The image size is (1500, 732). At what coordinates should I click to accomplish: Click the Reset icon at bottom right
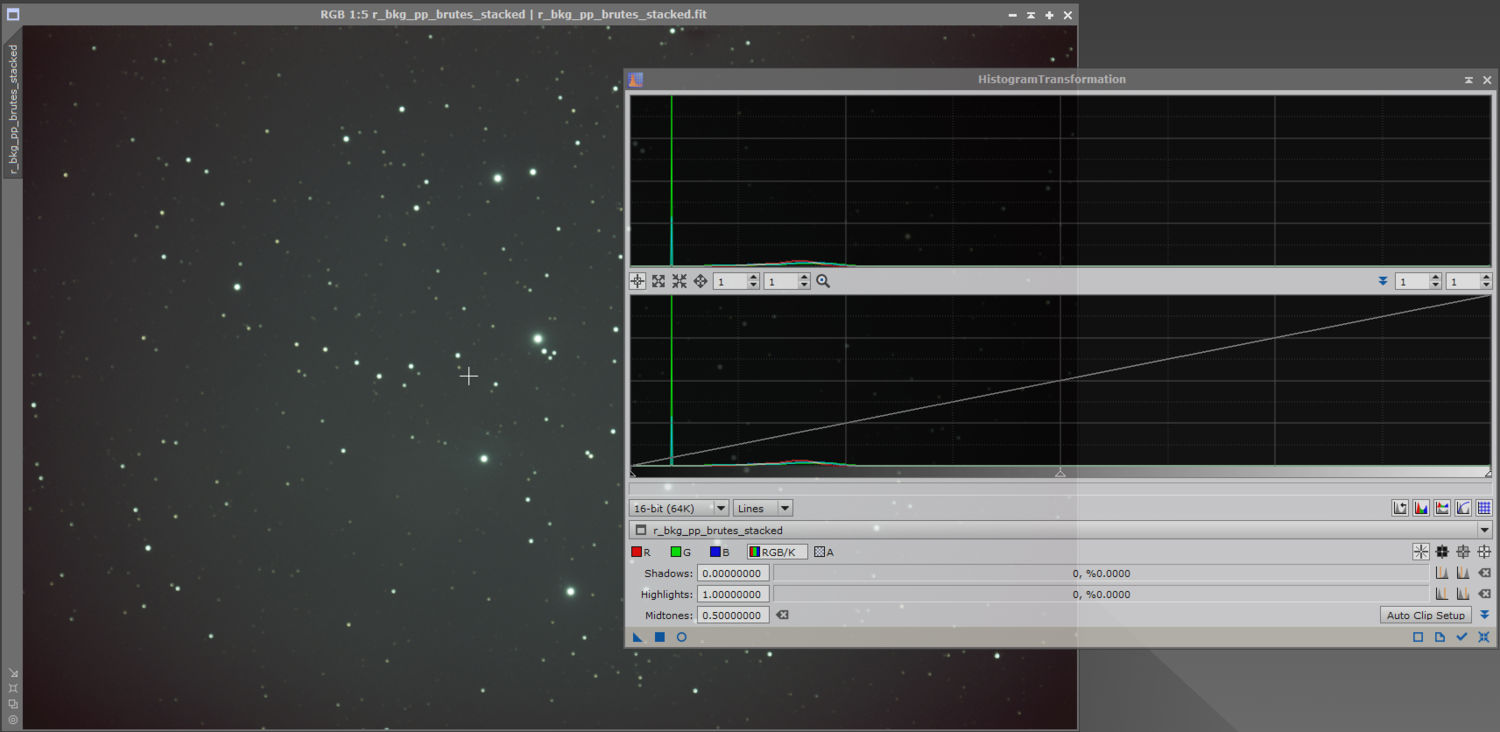[1484, 637]
